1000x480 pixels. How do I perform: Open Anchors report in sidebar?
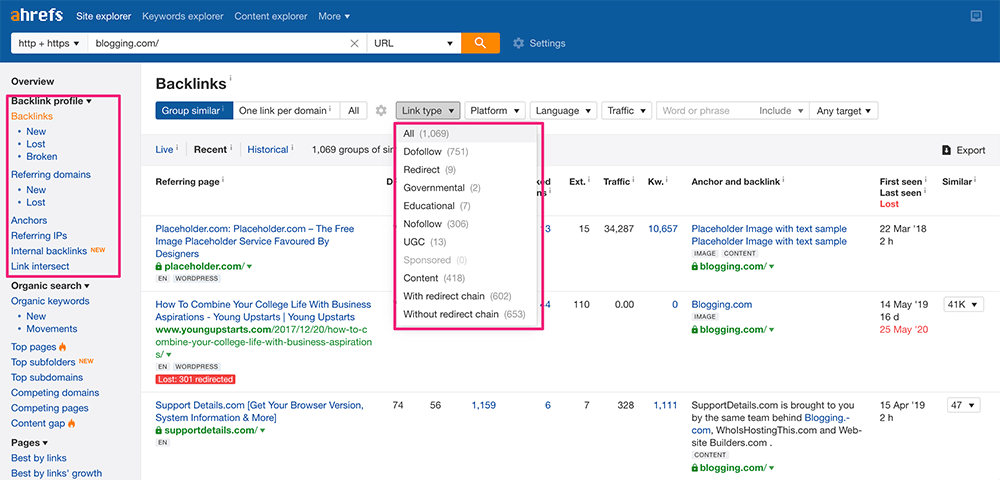(x=29, y=221)
